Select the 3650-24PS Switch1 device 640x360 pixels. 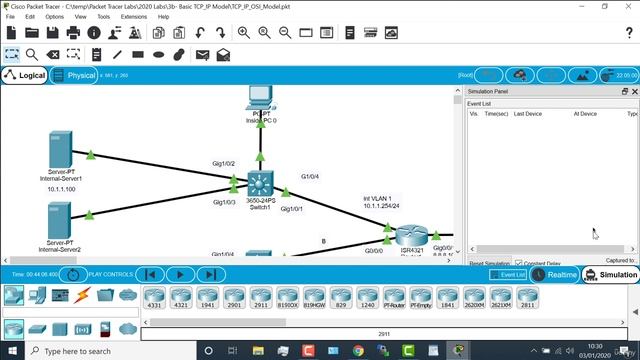[x=260, y=184]
